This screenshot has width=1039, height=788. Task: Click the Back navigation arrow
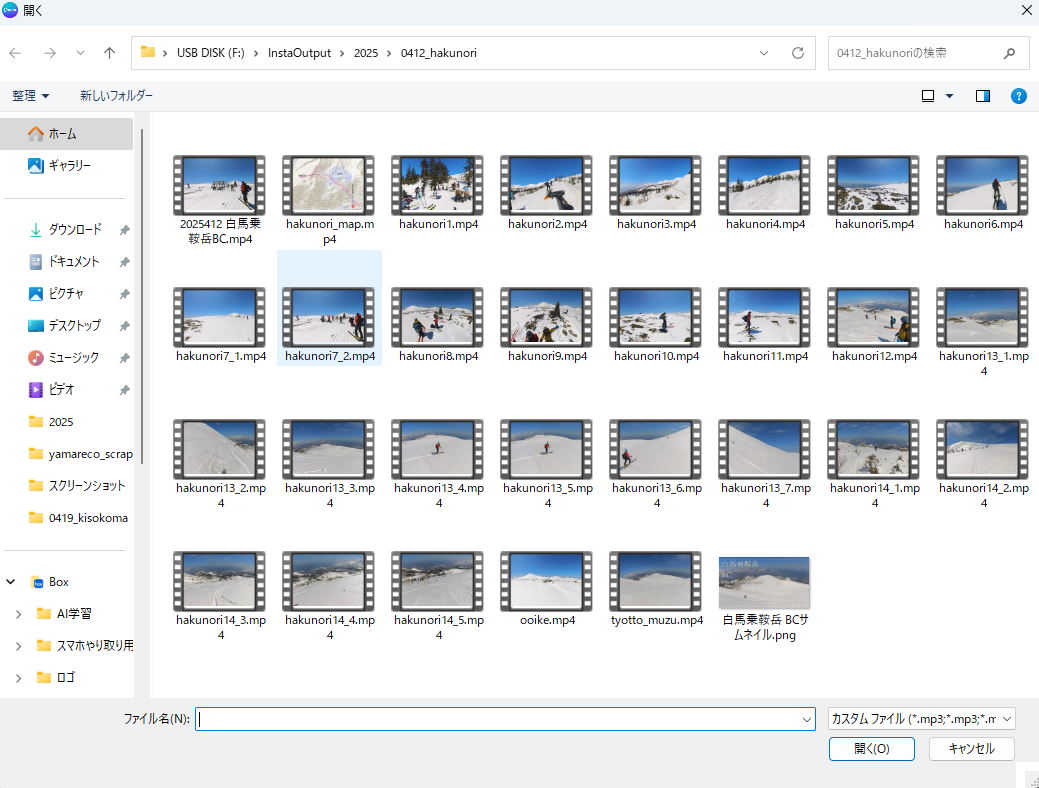[x=16, y=53]
